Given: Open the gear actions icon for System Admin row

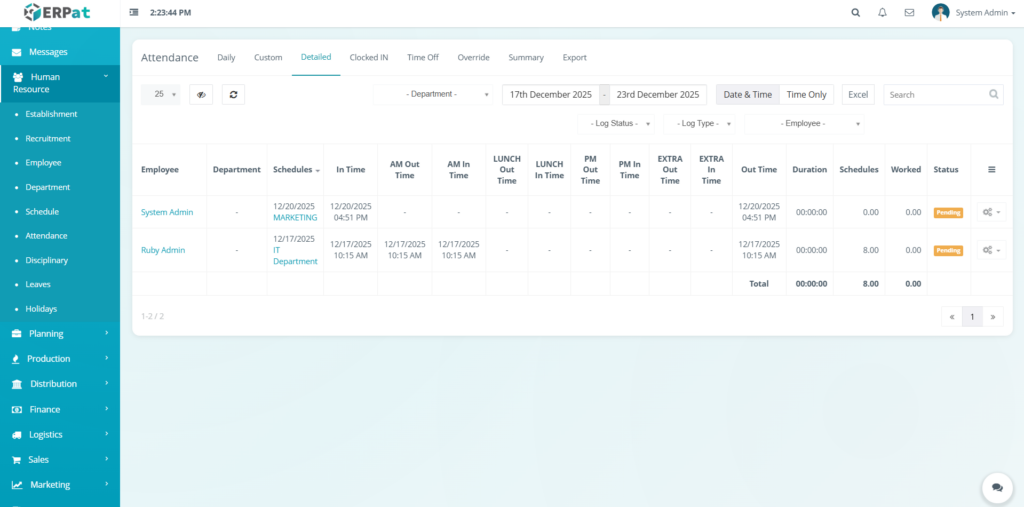Looking at the screenshot, I should click(x=991, y=212).
